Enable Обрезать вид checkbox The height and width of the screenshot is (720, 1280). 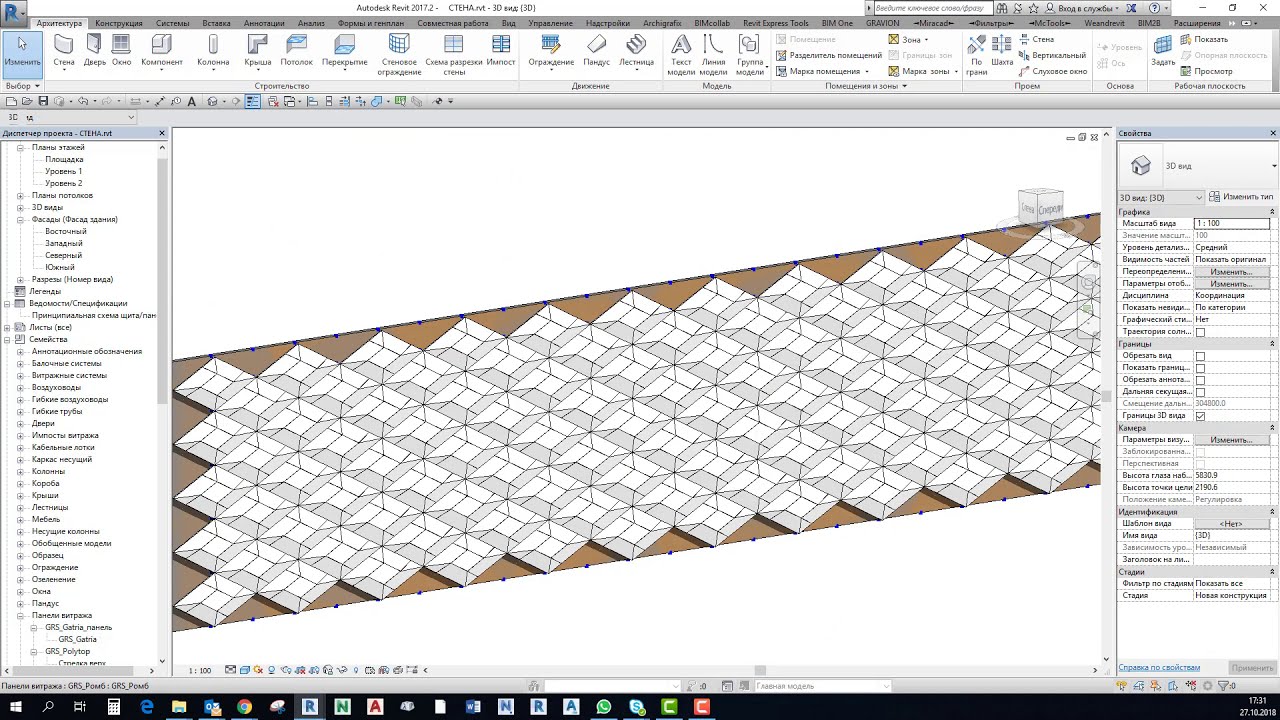click(x=1200, y=356)
